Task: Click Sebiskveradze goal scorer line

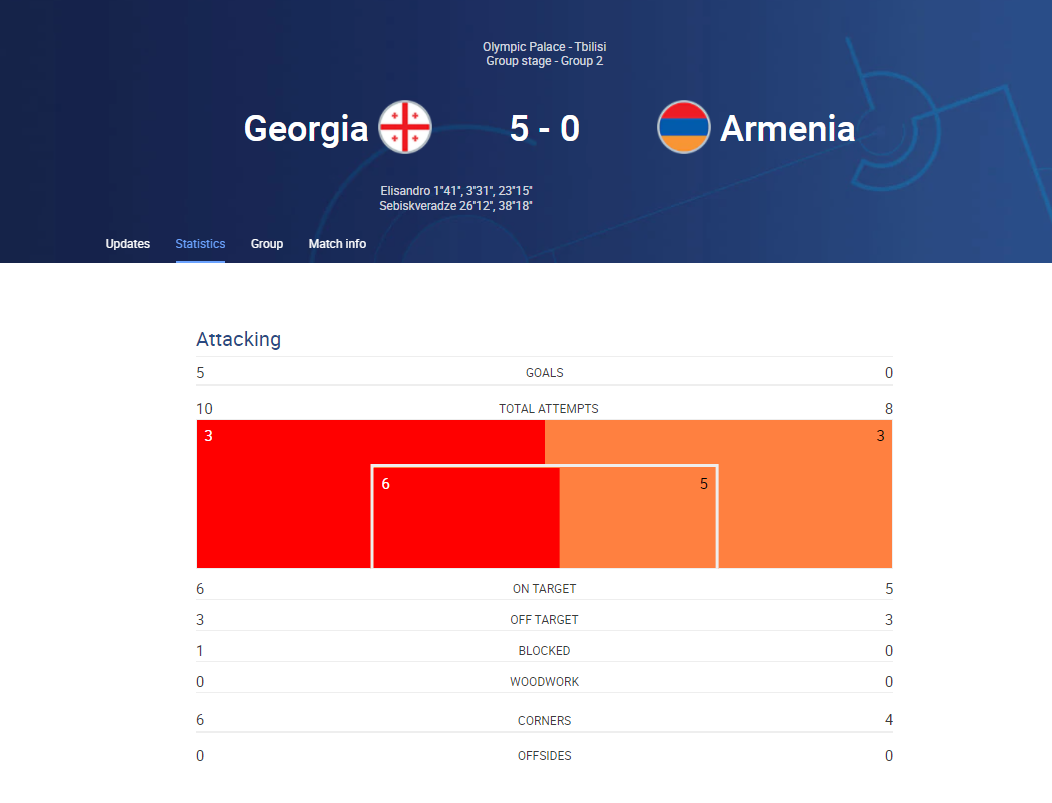Action: click(456, 205)
